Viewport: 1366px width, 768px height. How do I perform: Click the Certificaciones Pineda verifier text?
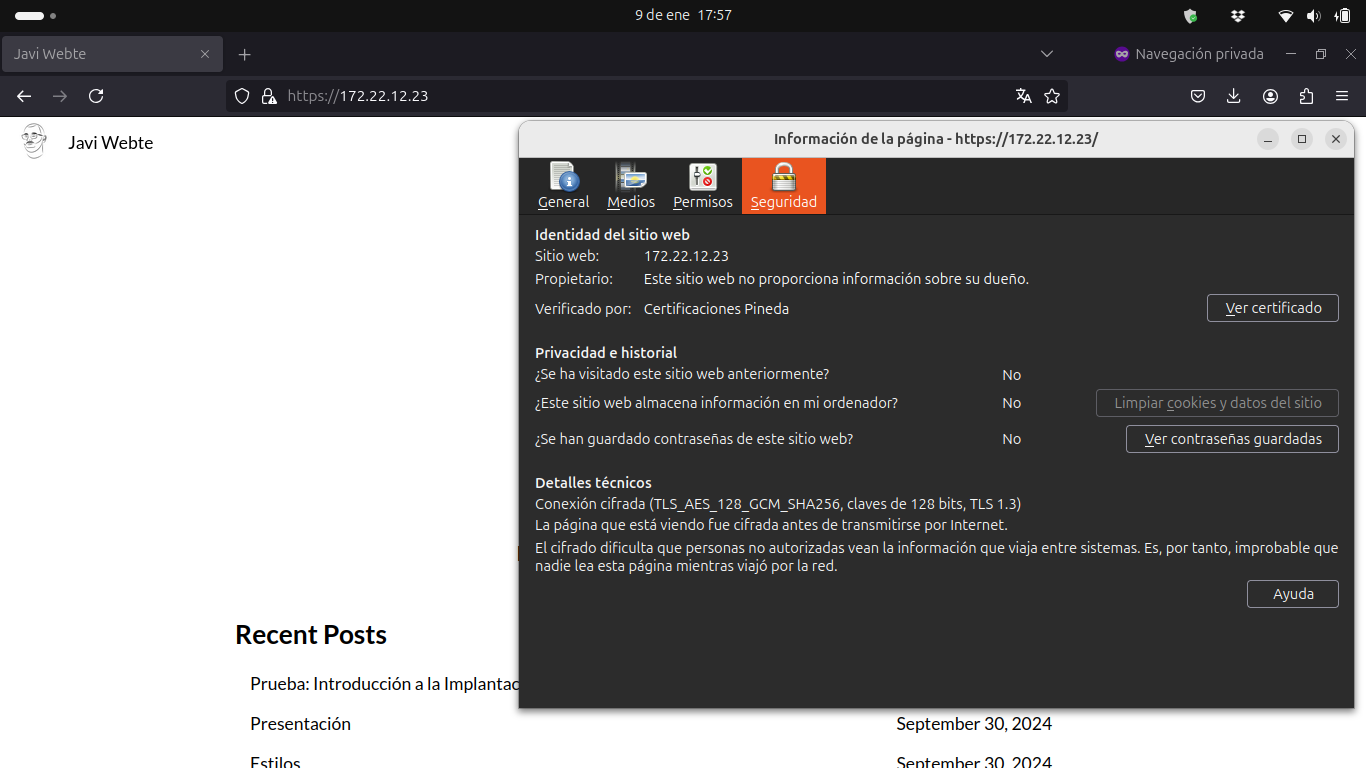pyautogui.click(x=716, y=309)
